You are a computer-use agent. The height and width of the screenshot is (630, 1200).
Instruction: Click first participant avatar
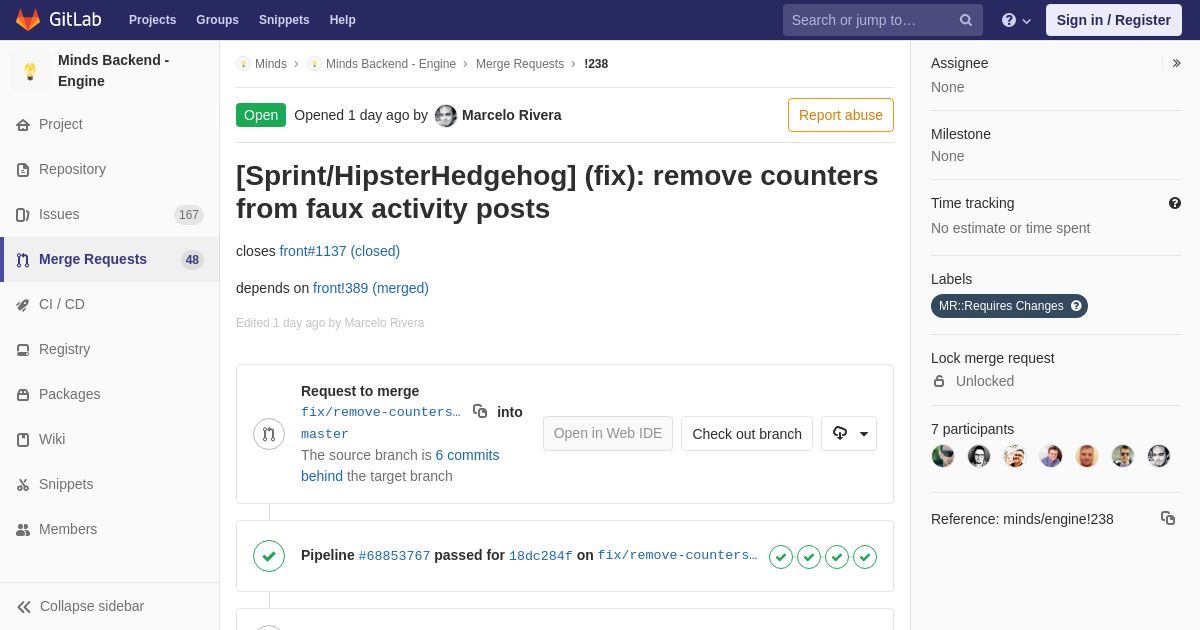coord(943,456)
